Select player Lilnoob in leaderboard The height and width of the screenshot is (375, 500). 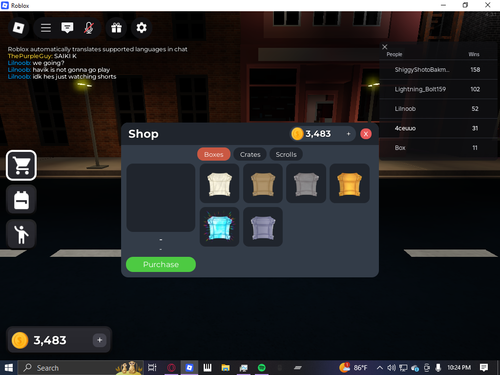coord(438,109)
